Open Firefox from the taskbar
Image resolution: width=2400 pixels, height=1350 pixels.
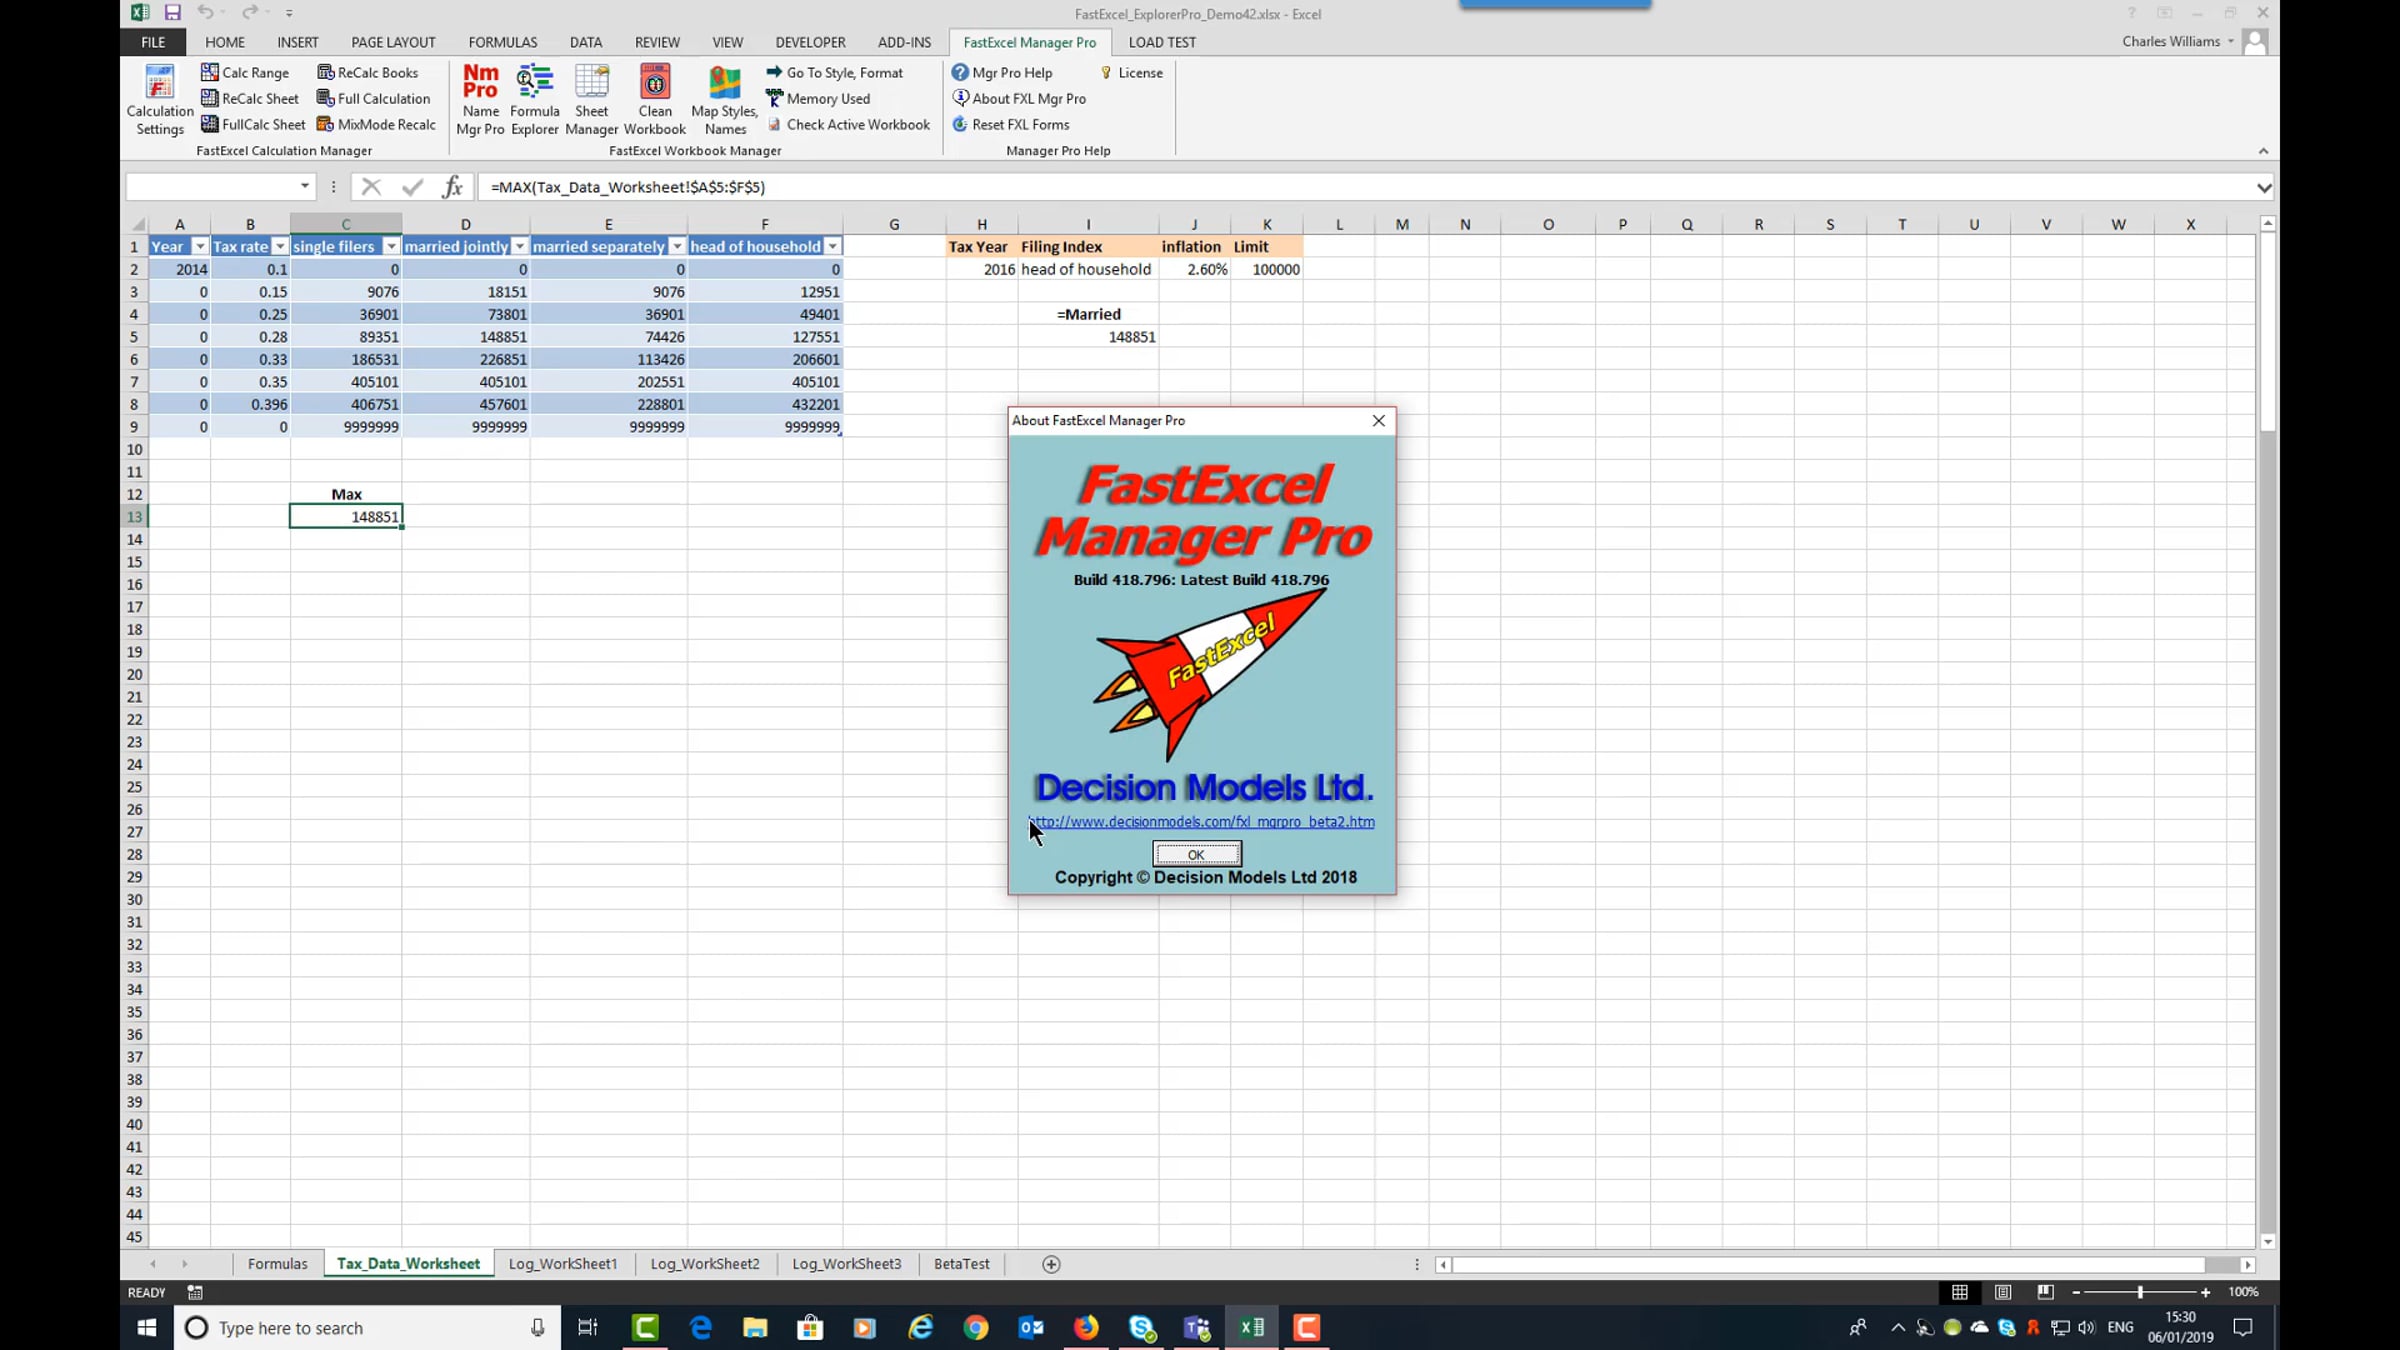[x=1086, y=1328]
